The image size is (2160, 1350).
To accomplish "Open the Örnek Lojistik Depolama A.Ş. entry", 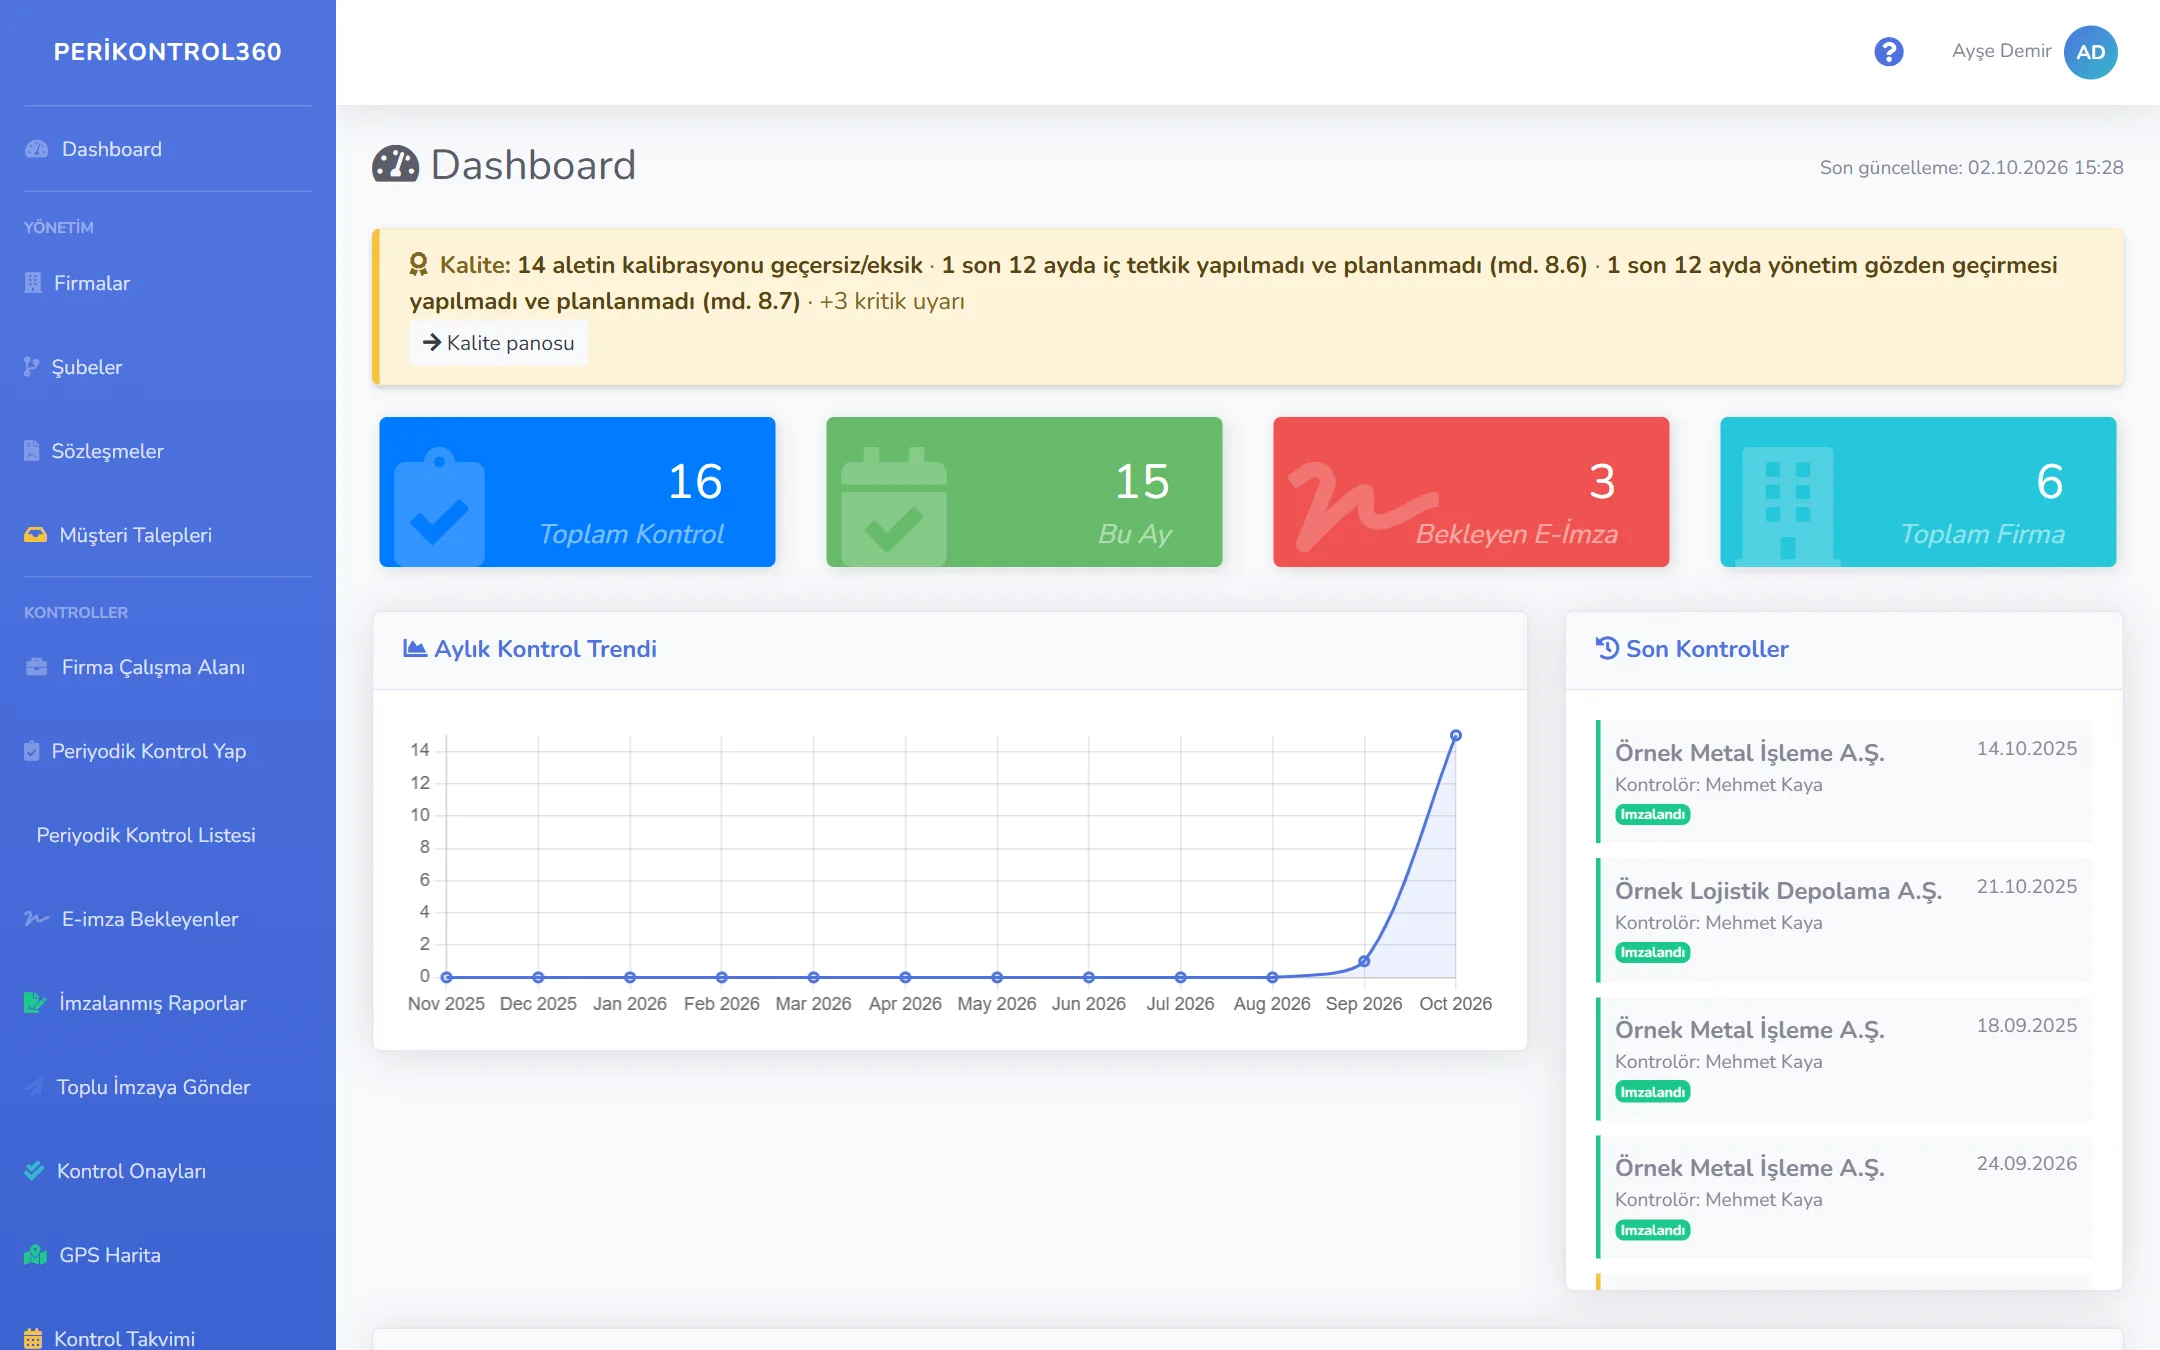I will [1844, 920].
